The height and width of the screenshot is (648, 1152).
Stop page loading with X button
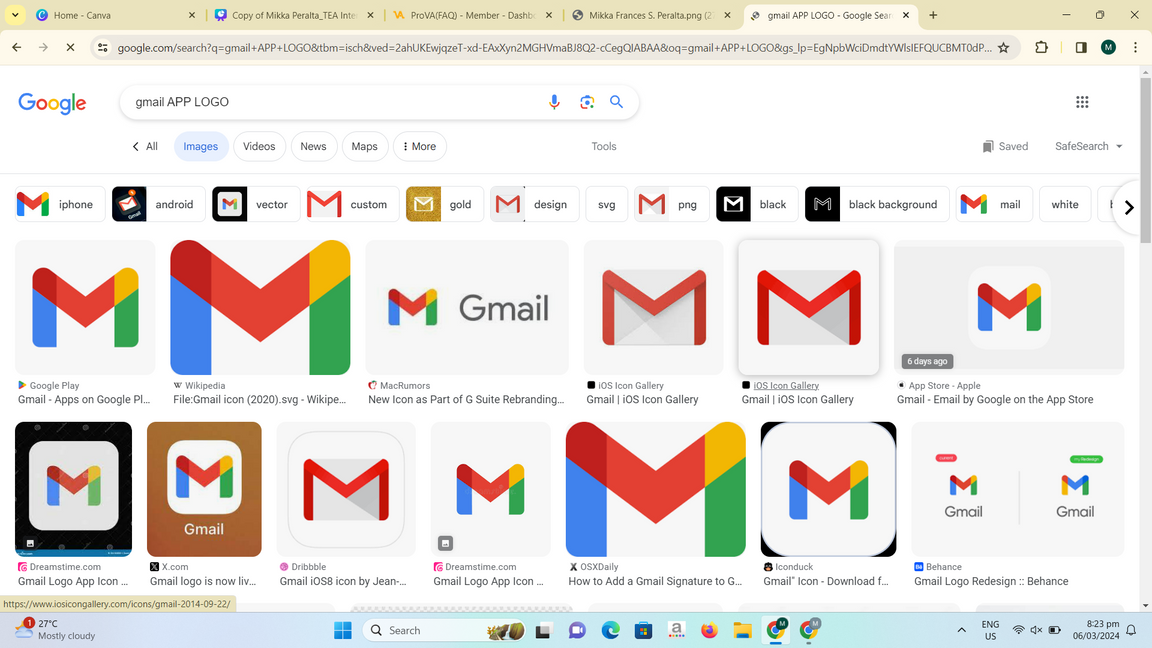pos(71,48)
